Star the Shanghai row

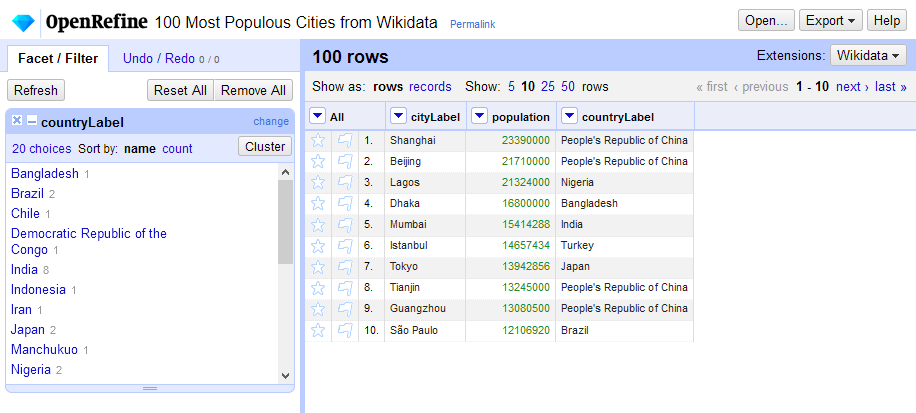coord(318,141)
